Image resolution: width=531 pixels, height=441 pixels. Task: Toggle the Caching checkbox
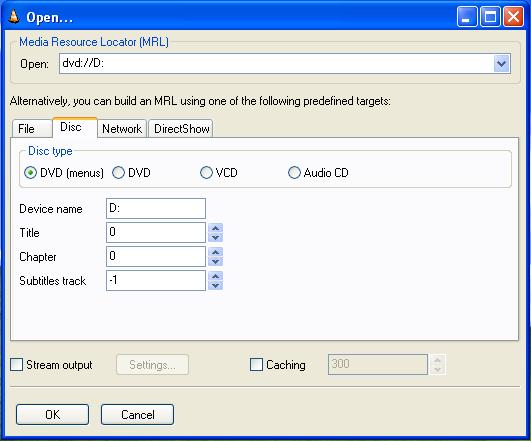click(256, 365)
